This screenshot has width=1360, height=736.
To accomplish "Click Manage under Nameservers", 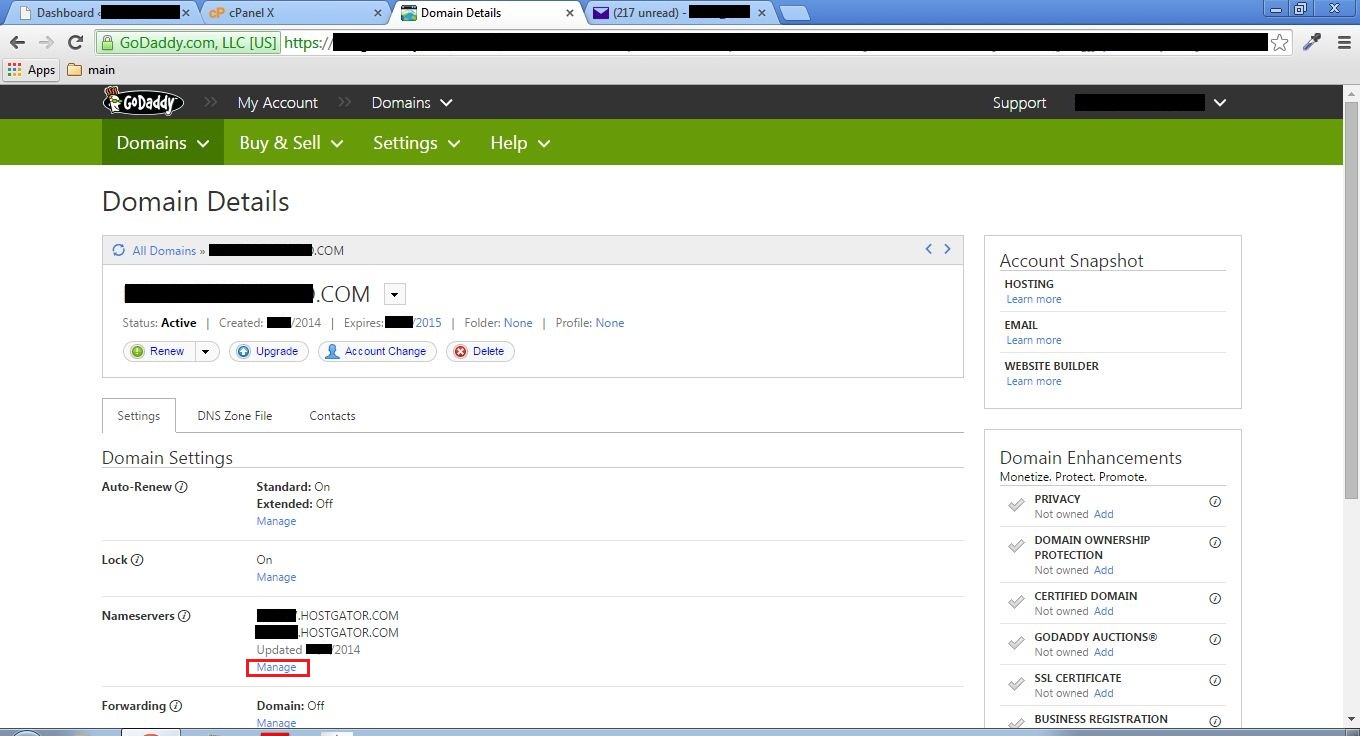I will tap(276, 667).
